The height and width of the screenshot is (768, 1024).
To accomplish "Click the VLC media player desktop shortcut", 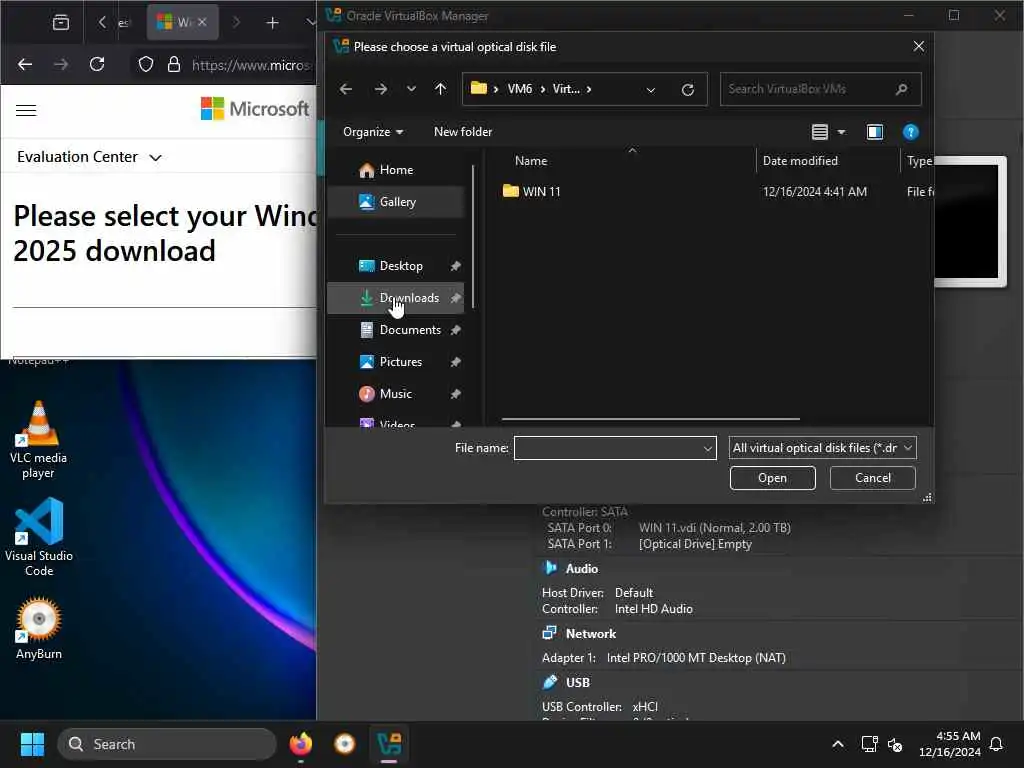I will [x=39, y=440].
